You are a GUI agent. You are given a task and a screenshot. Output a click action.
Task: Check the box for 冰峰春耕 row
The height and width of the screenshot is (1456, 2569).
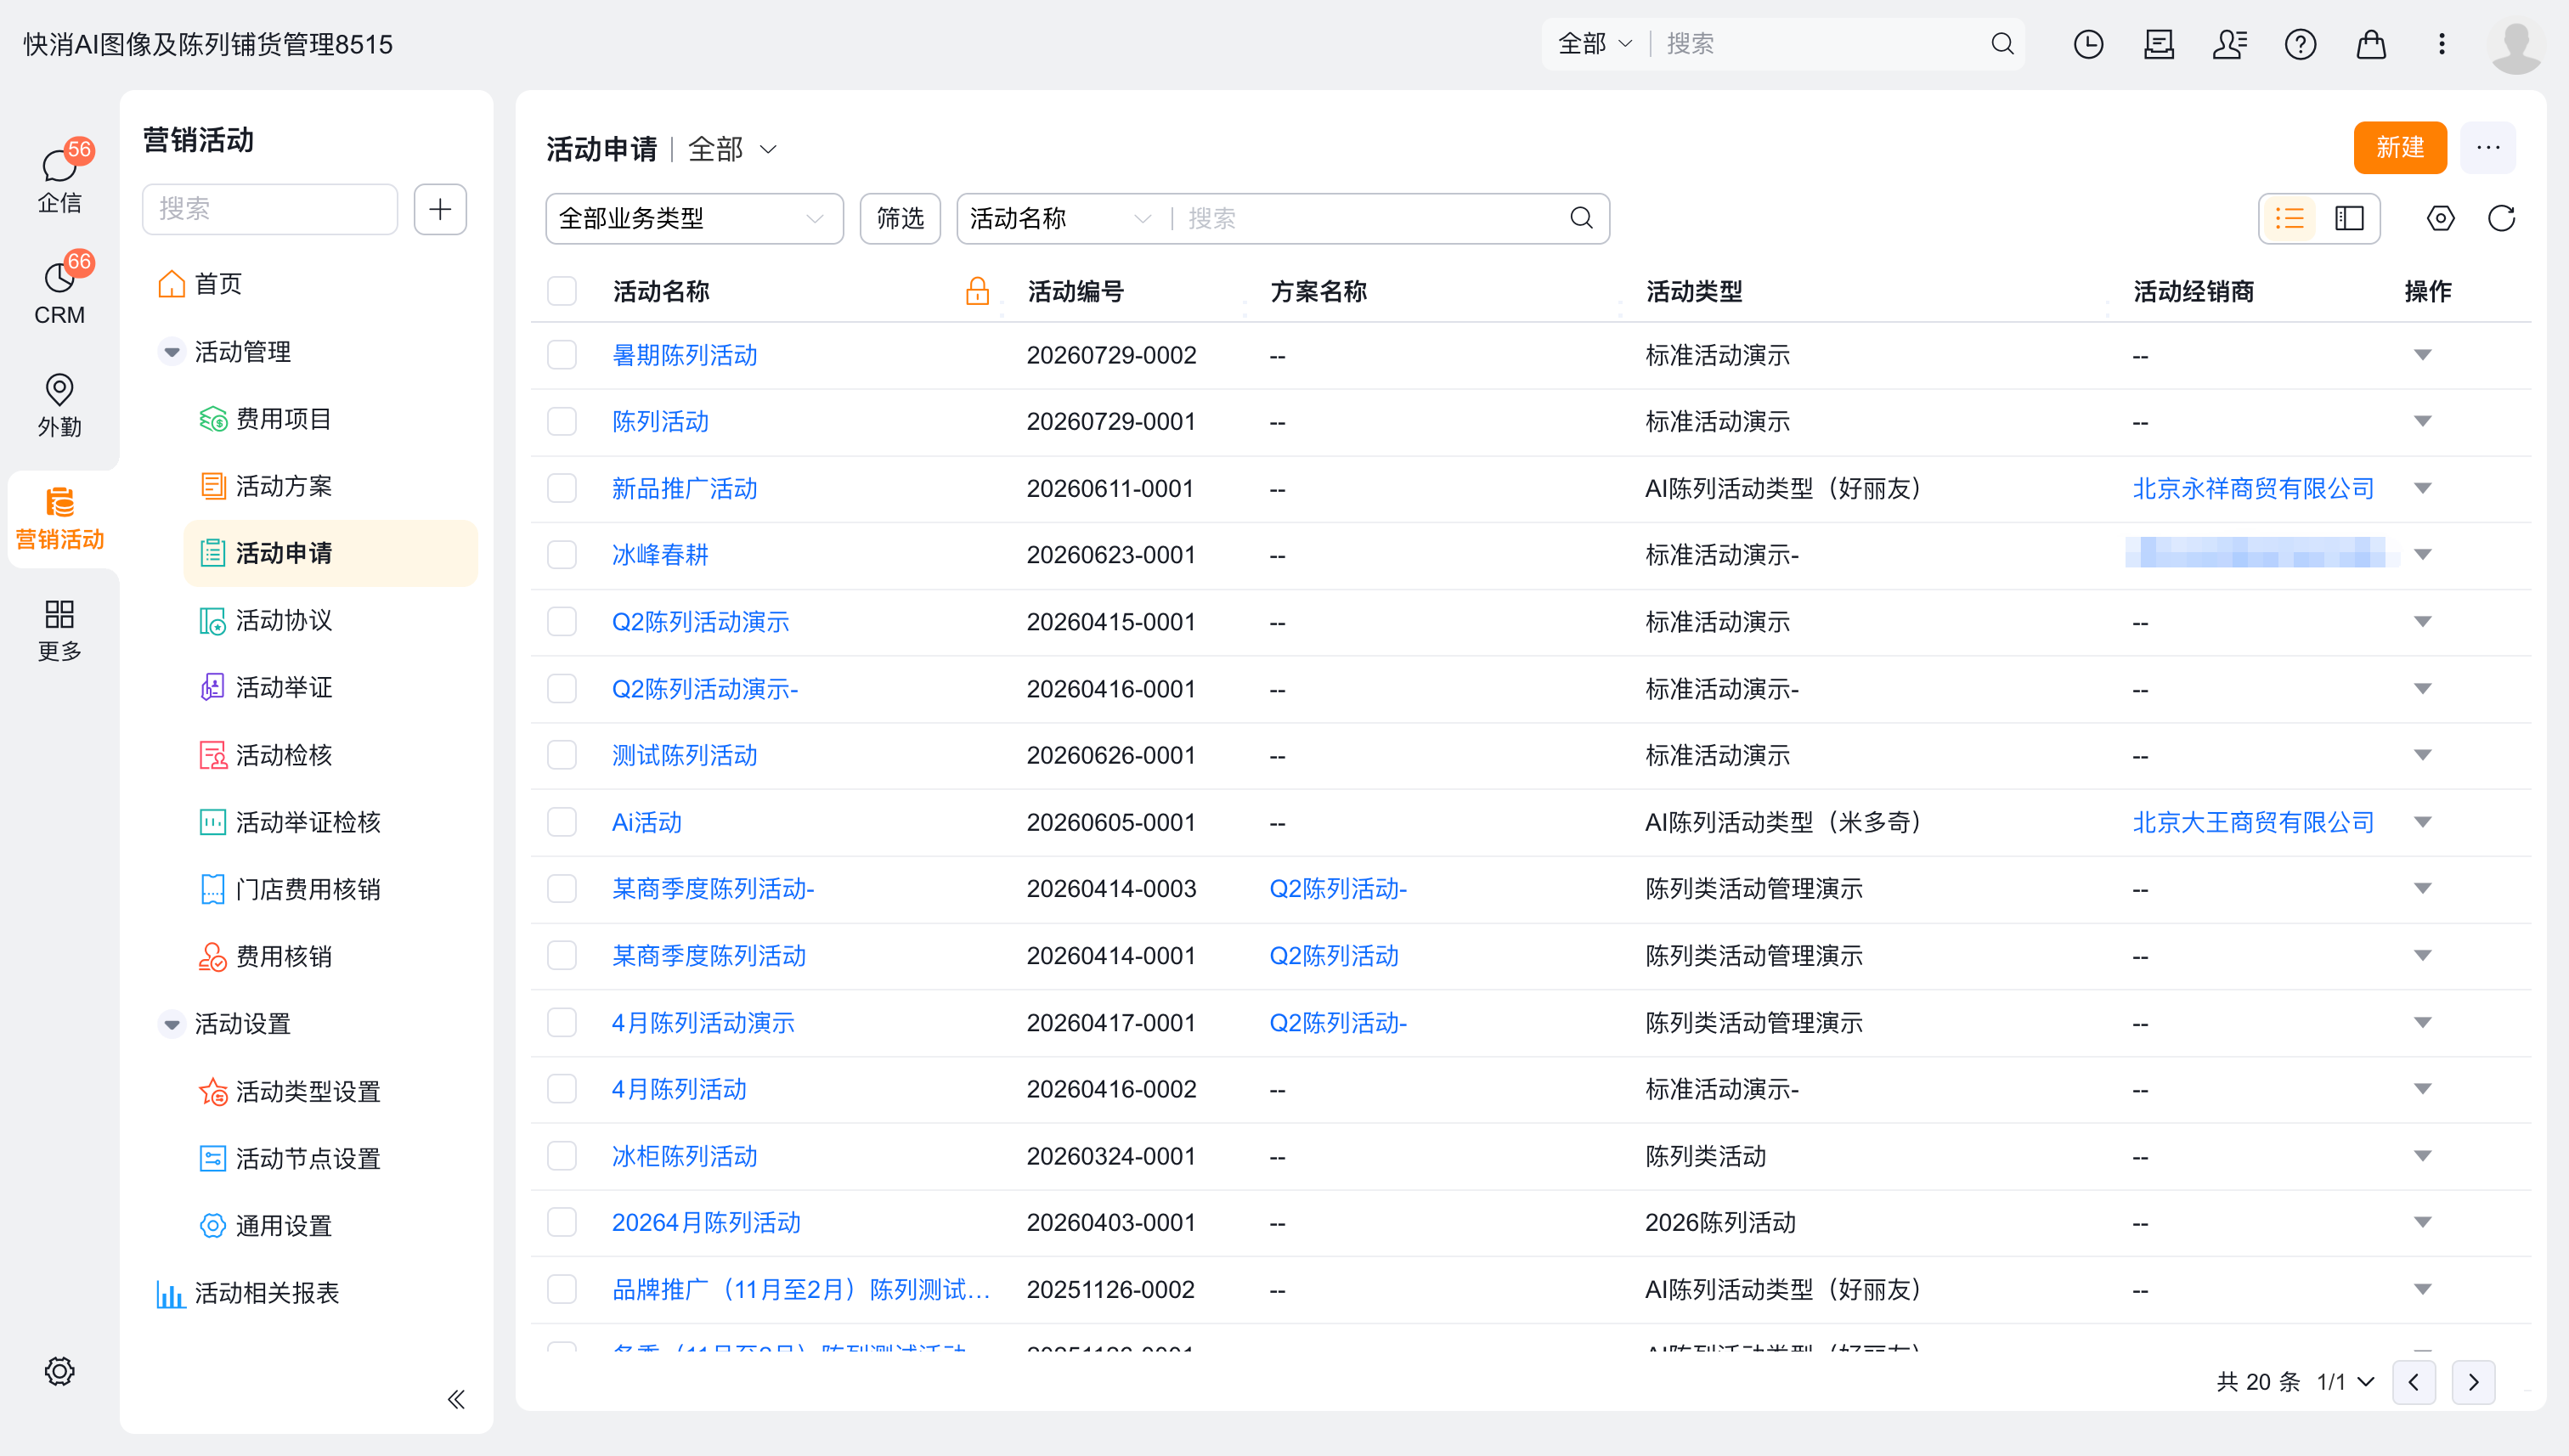coord(562,555)
